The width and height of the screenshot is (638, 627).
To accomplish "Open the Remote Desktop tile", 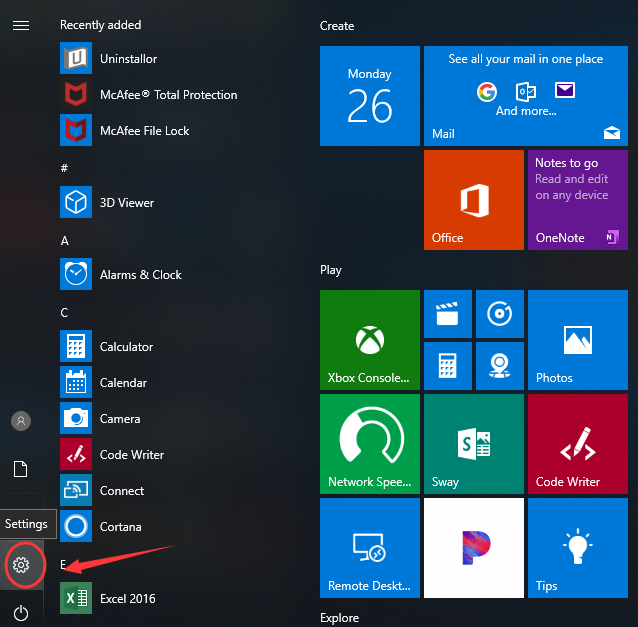I will pos(370,548).
